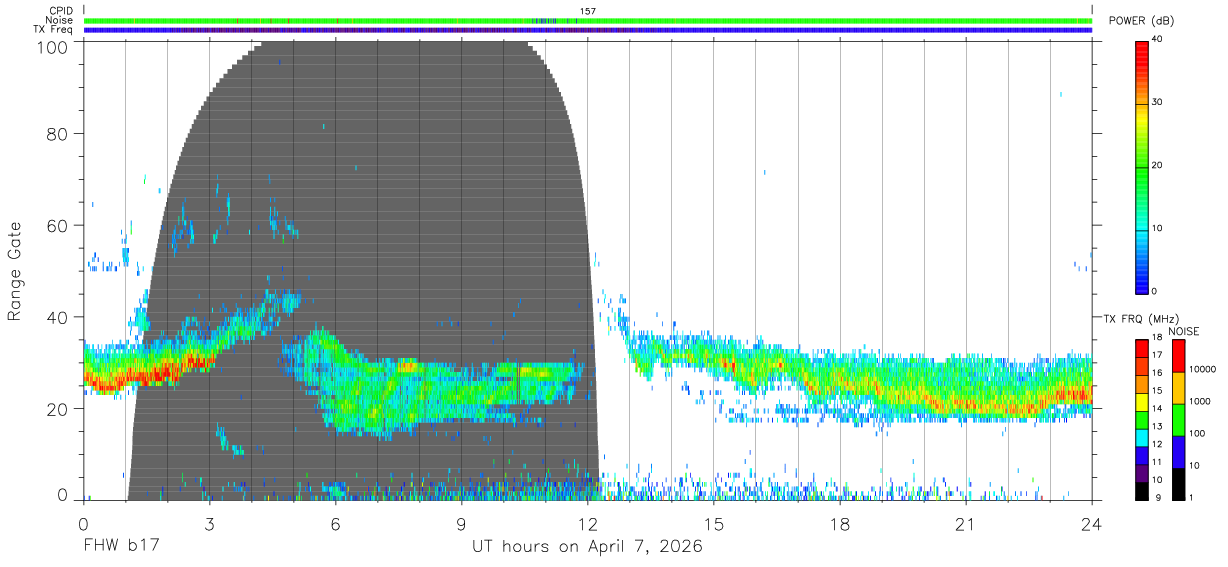Click the power scale value 30
1228x567 pixels.
[1159, 102]
